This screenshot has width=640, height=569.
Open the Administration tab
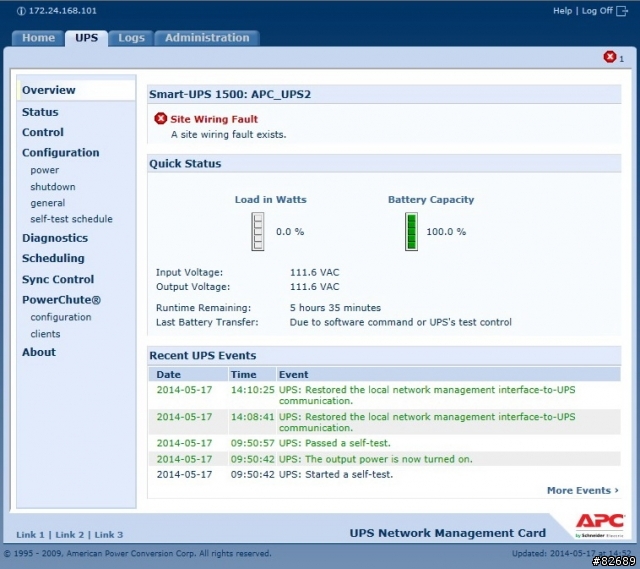click(x=207, y=38)
